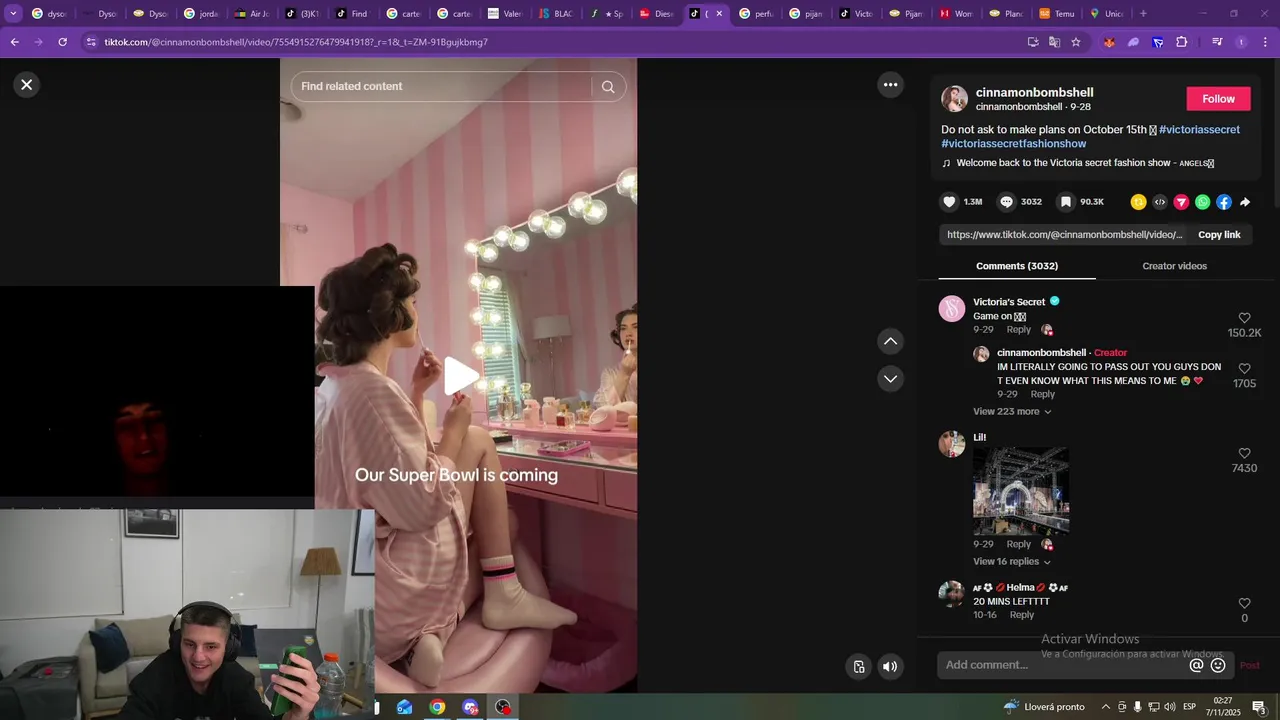The height and width of the screenshot is (720, 1280).
Task: Expand View 223 more replies
Action: point(1012,412)
